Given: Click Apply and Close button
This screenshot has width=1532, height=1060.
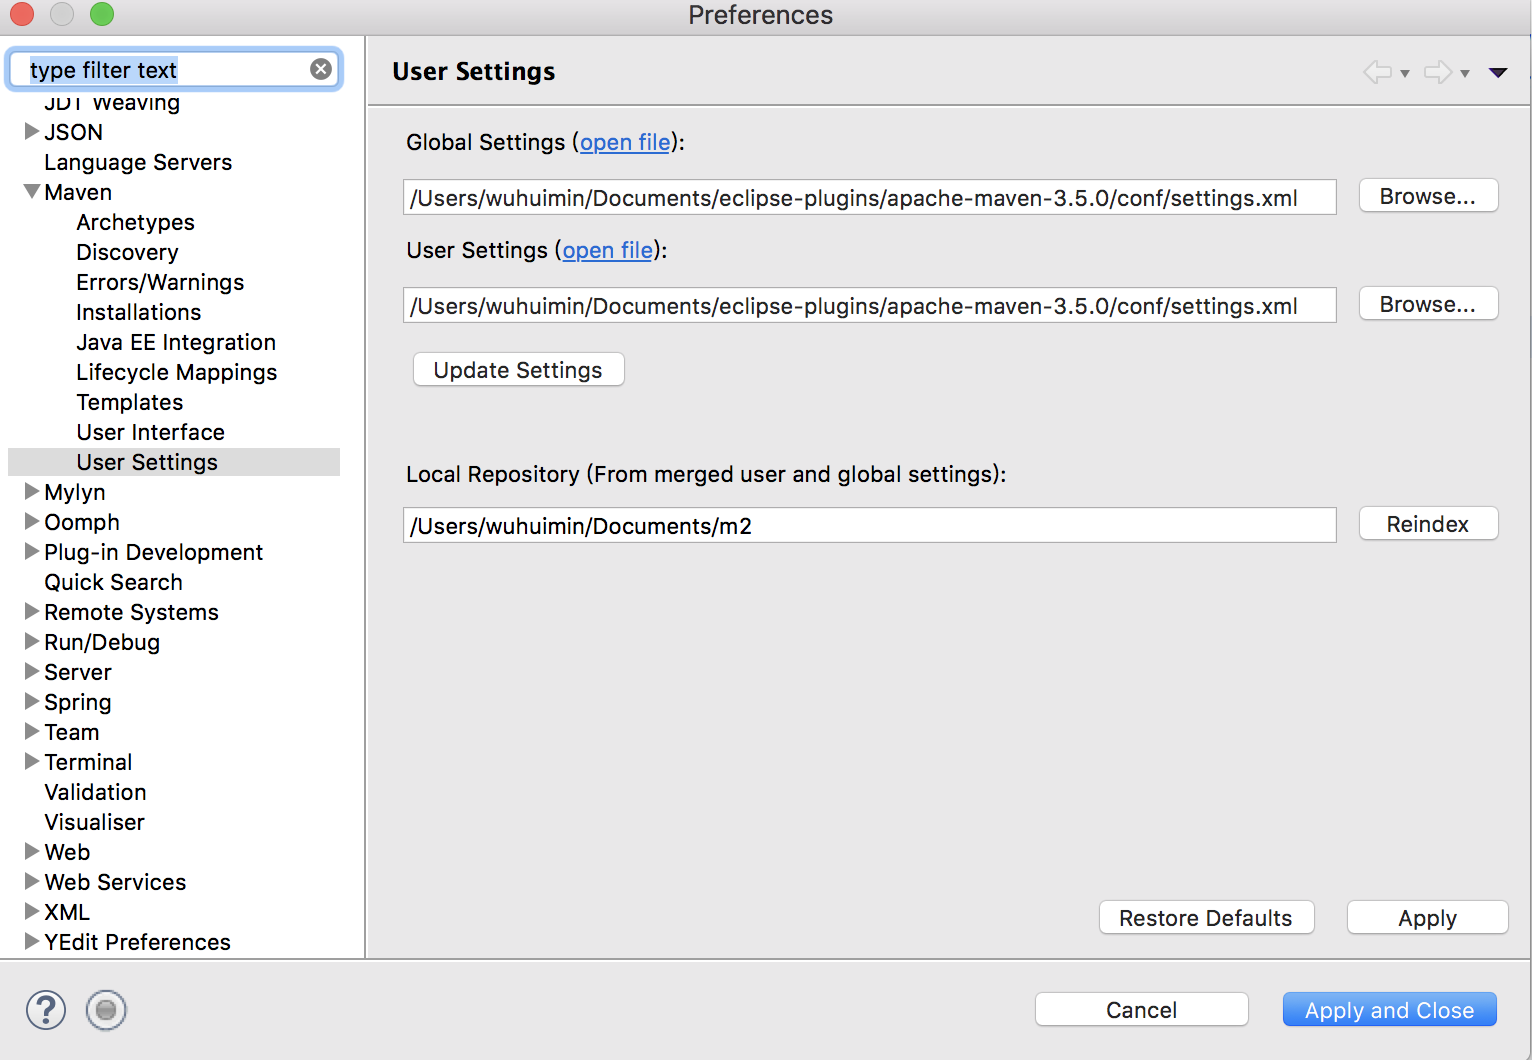Looking at the screenshot, I should (1389, 1010).
